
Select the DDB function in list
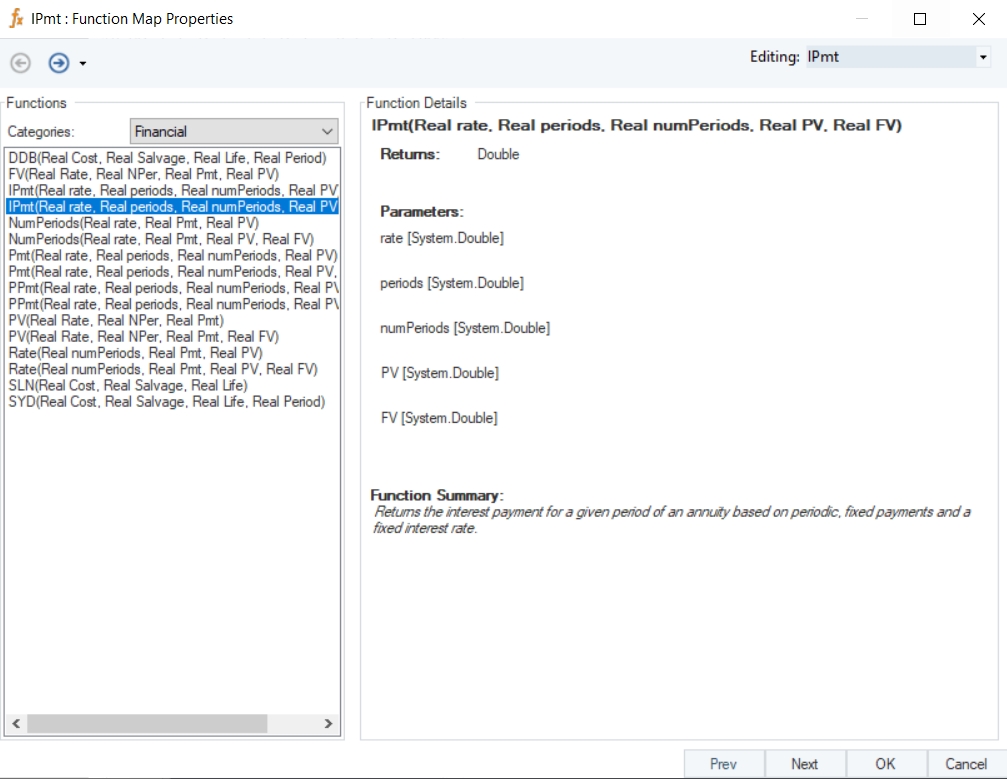tap(167, 158)
